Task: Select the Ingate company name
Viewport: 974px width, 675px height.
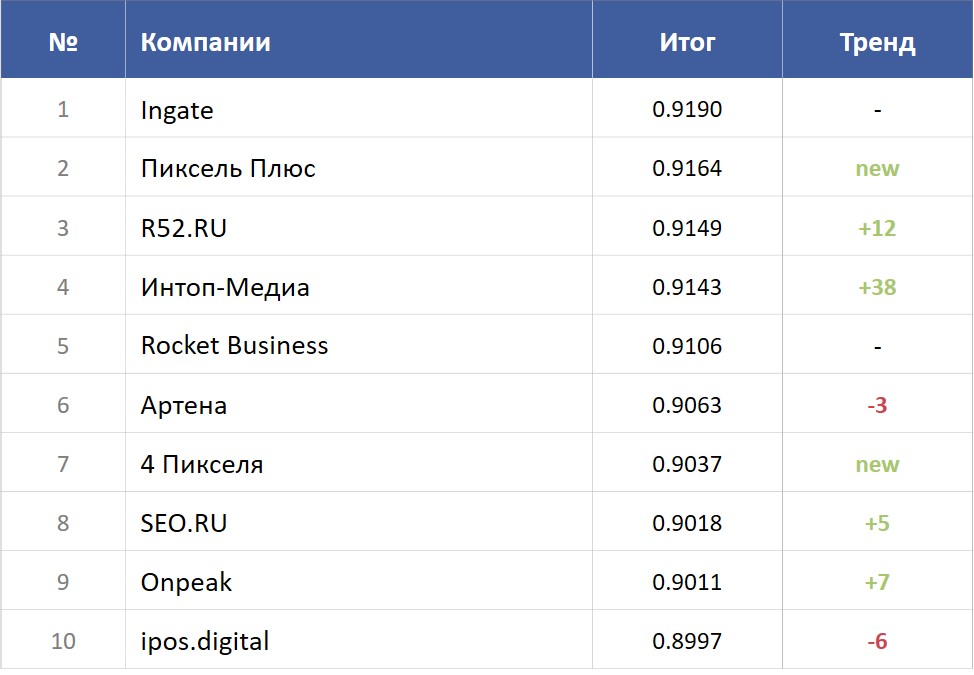Action: (x=177, y=110)
